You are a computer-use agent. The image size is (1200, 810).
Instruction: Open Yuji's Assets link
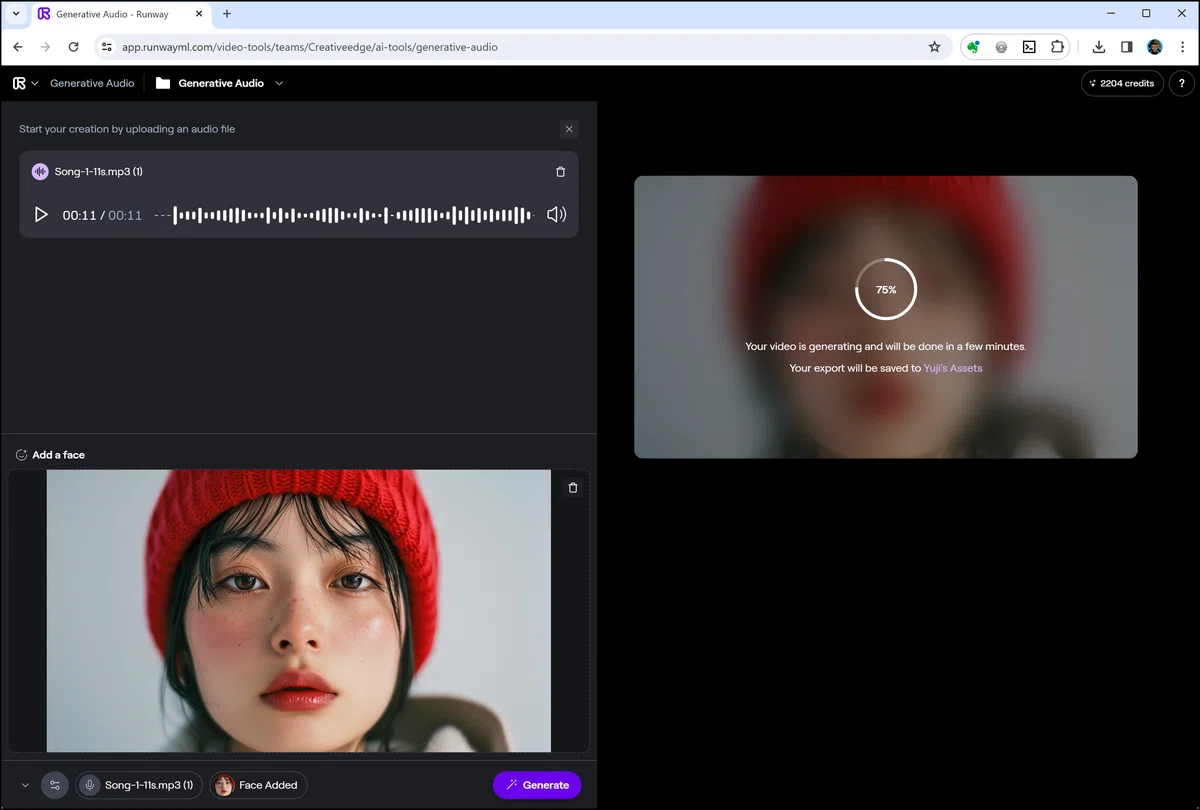pos(953,368)
